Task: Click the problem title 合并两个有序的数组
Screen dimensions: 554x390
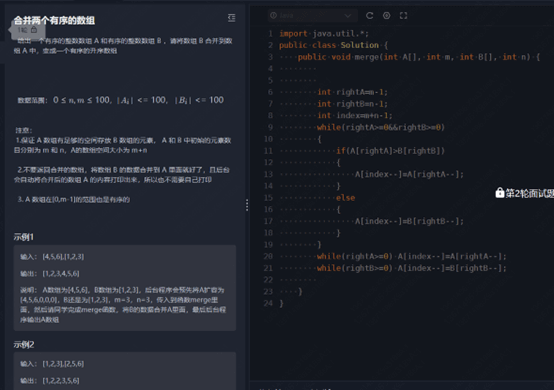Action: 54,20
